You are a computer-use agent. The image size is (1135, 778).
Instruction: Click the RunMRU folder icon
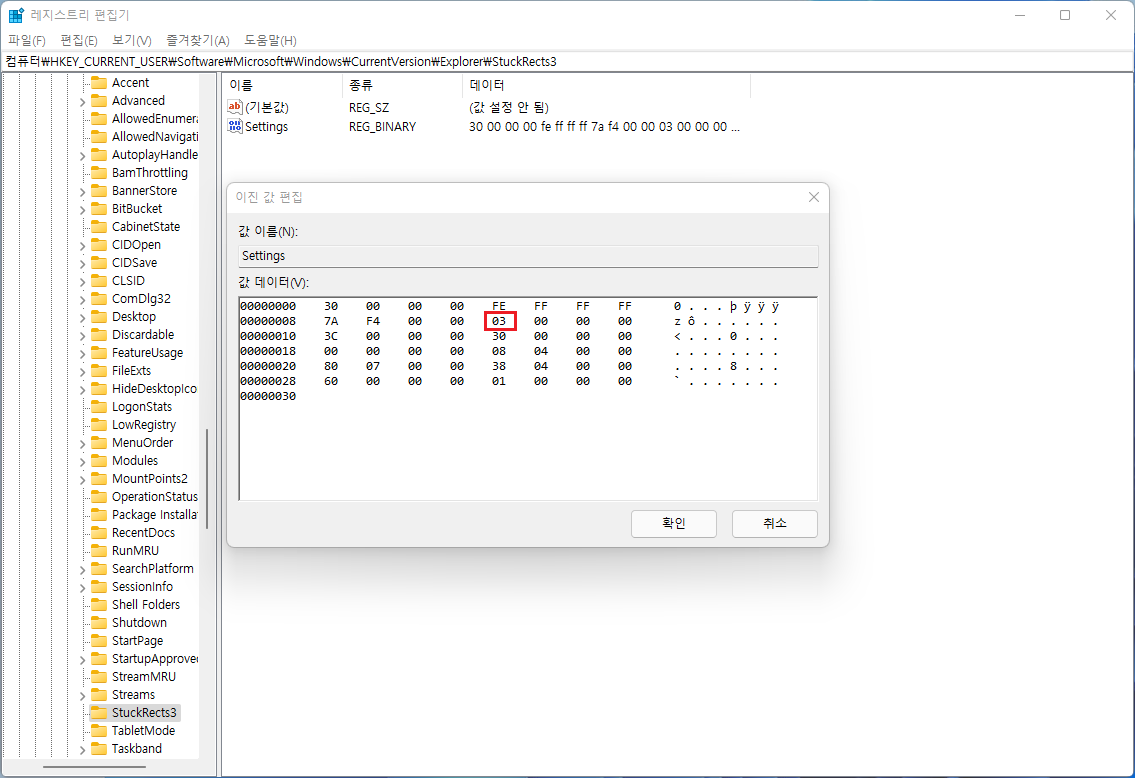click(x=98, y=551)
